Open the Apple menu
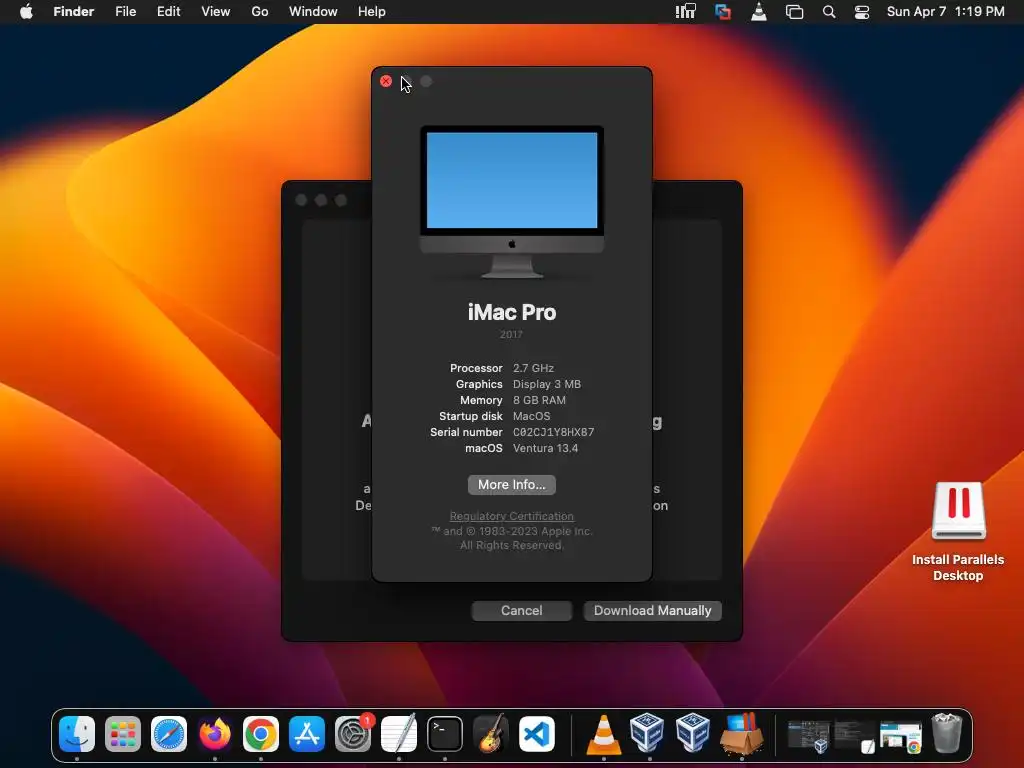 point(26,12)
